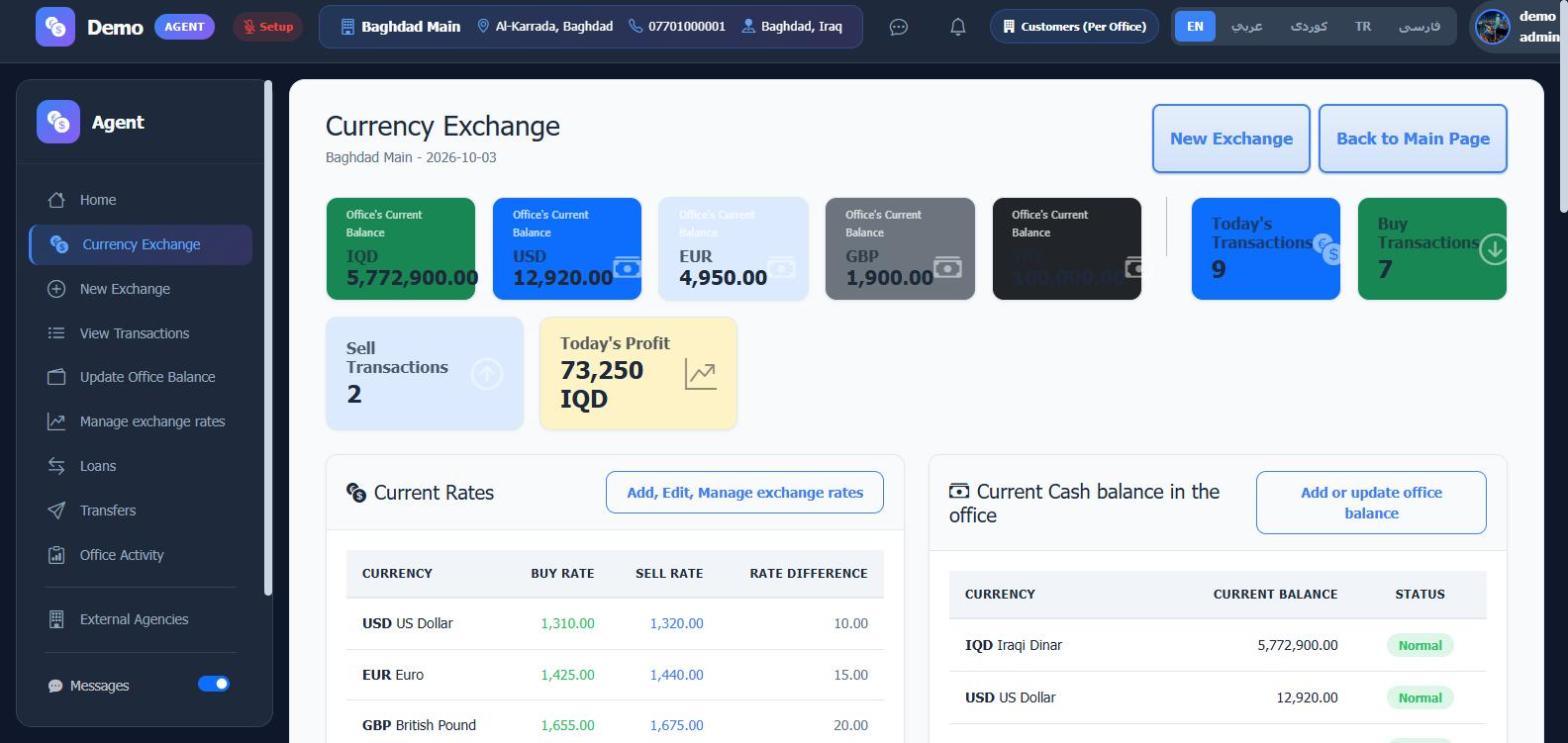The image size is (1568, 743).
Task: Click the Normal status for IQD
Action: 1420,645
